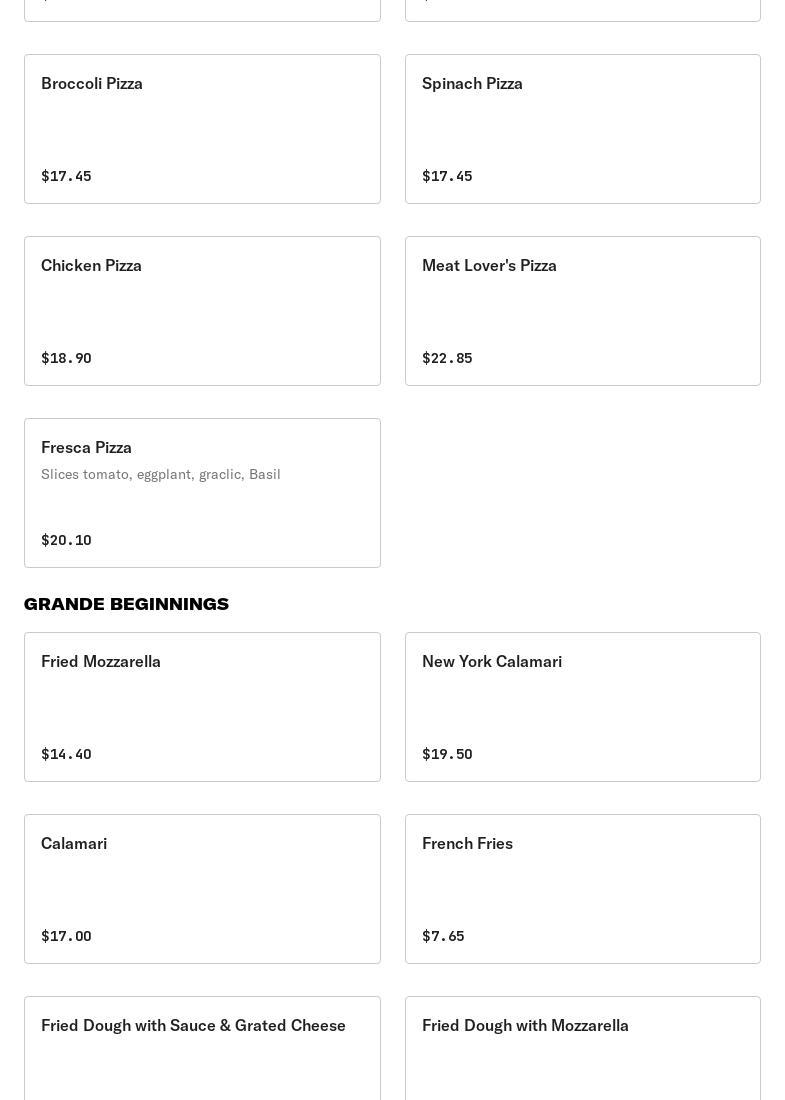Open the Broccoli Pizza menu item

(x=202, y=129)
